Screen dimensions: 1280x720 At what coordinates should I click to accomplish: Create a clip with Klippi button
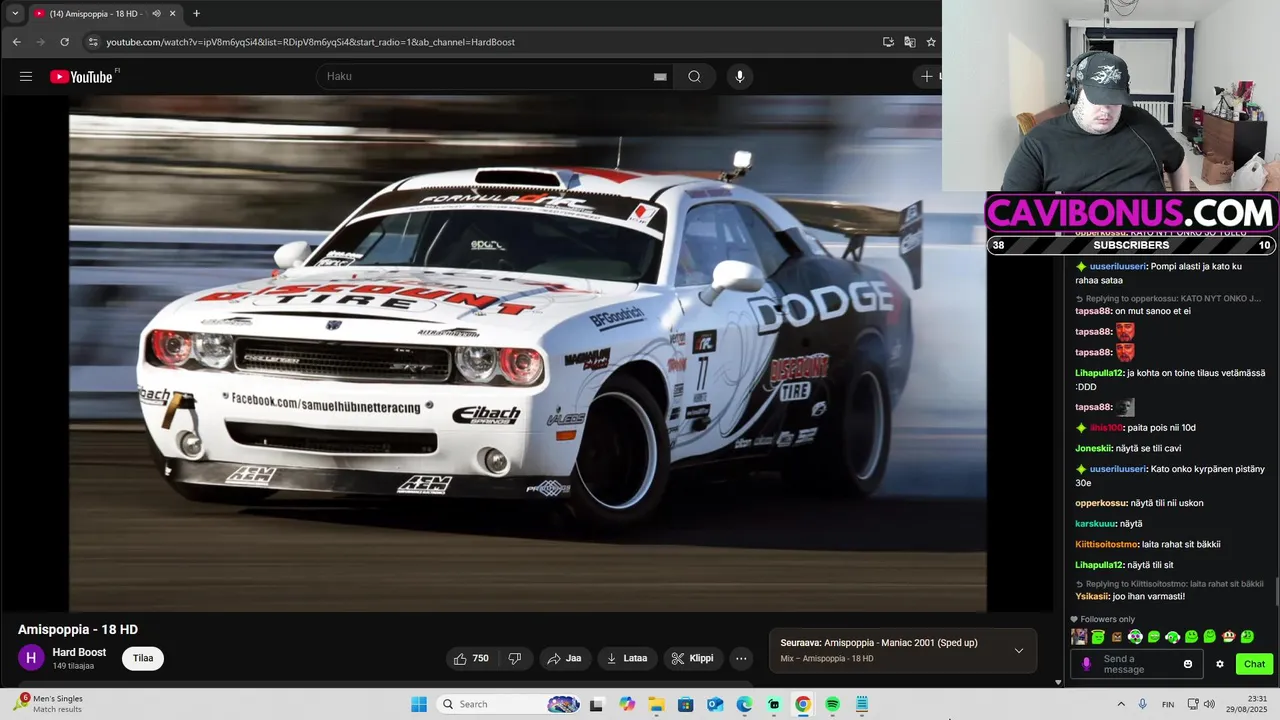[x=692, y=658]
